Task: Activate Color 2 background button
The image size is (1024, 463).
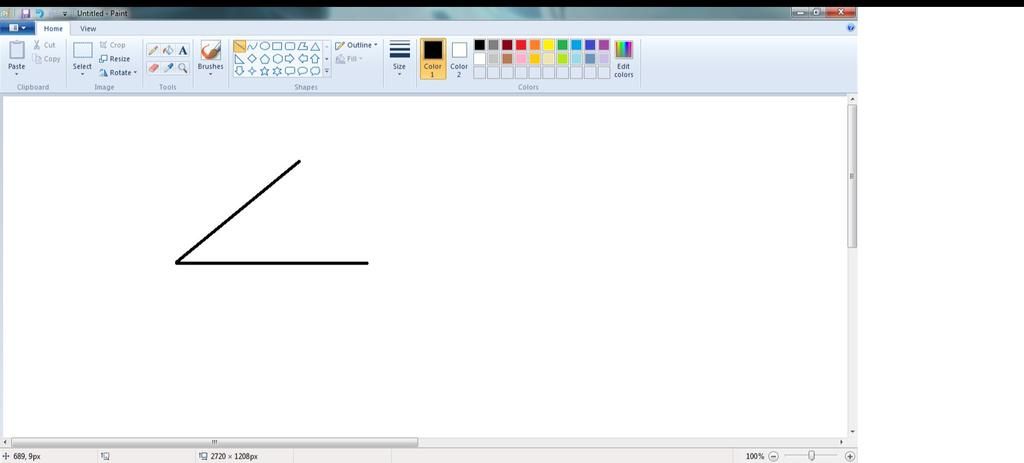Action: tap(459, 59)
